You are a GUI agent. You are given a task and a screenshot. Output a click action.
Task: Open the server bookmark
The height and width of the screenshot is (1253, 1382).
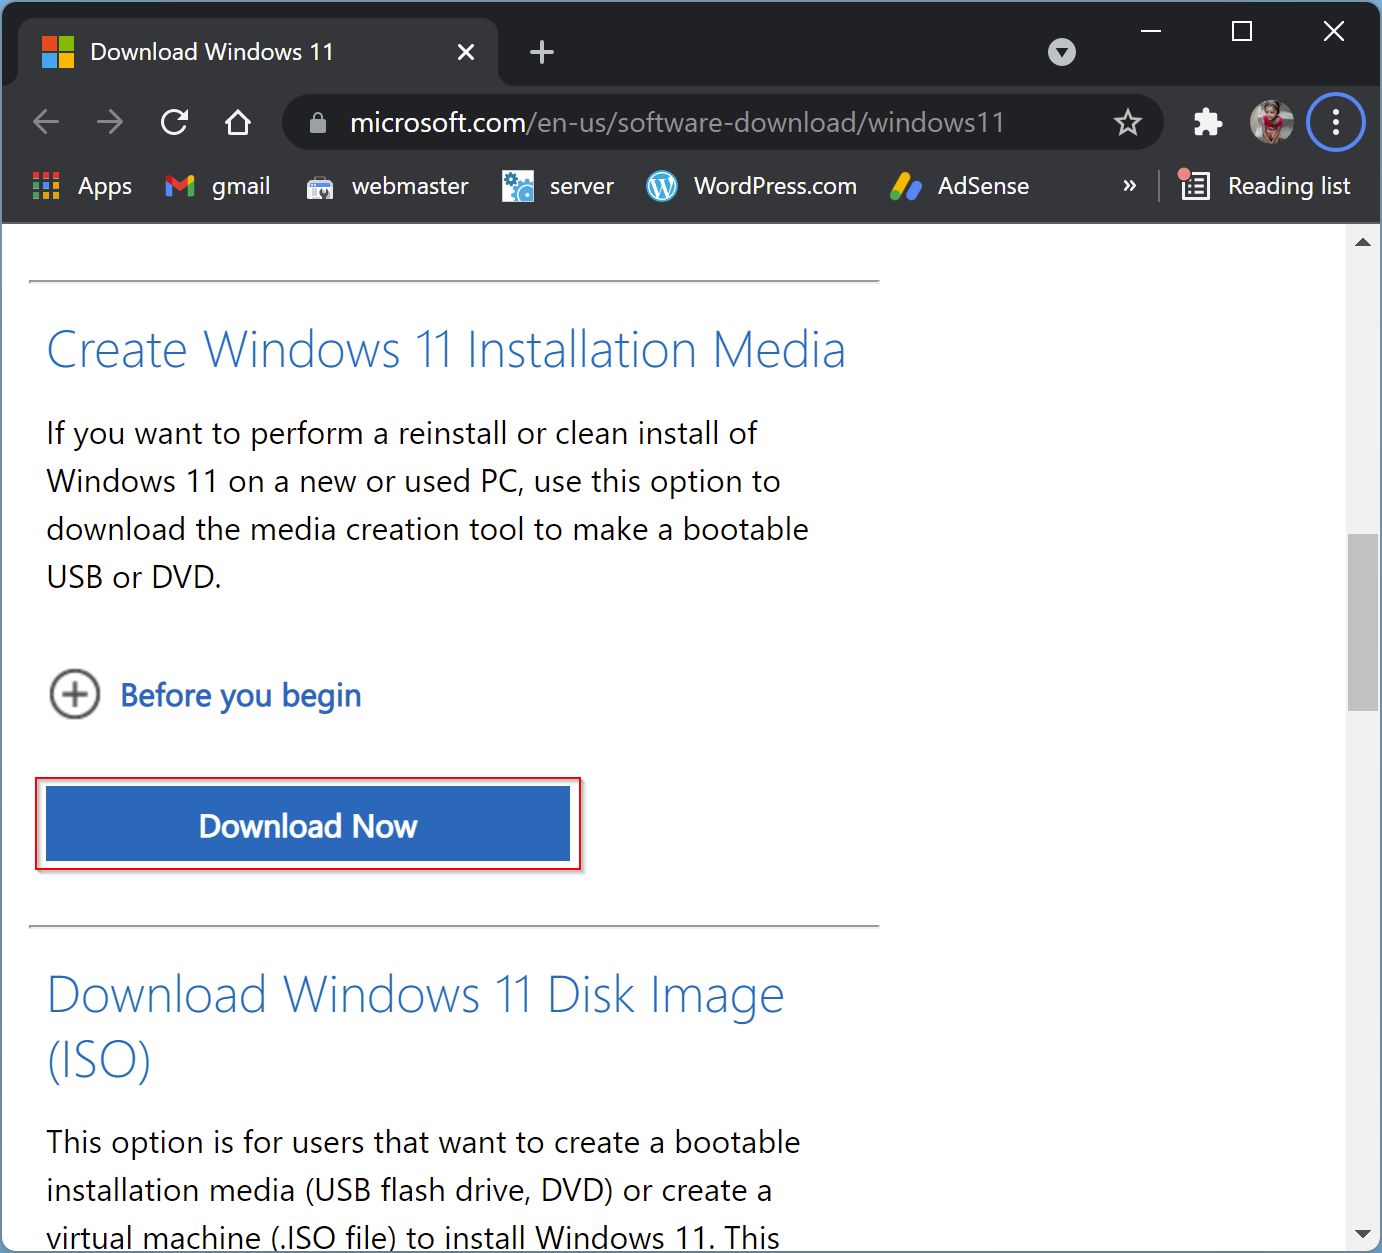pos(558,186)
